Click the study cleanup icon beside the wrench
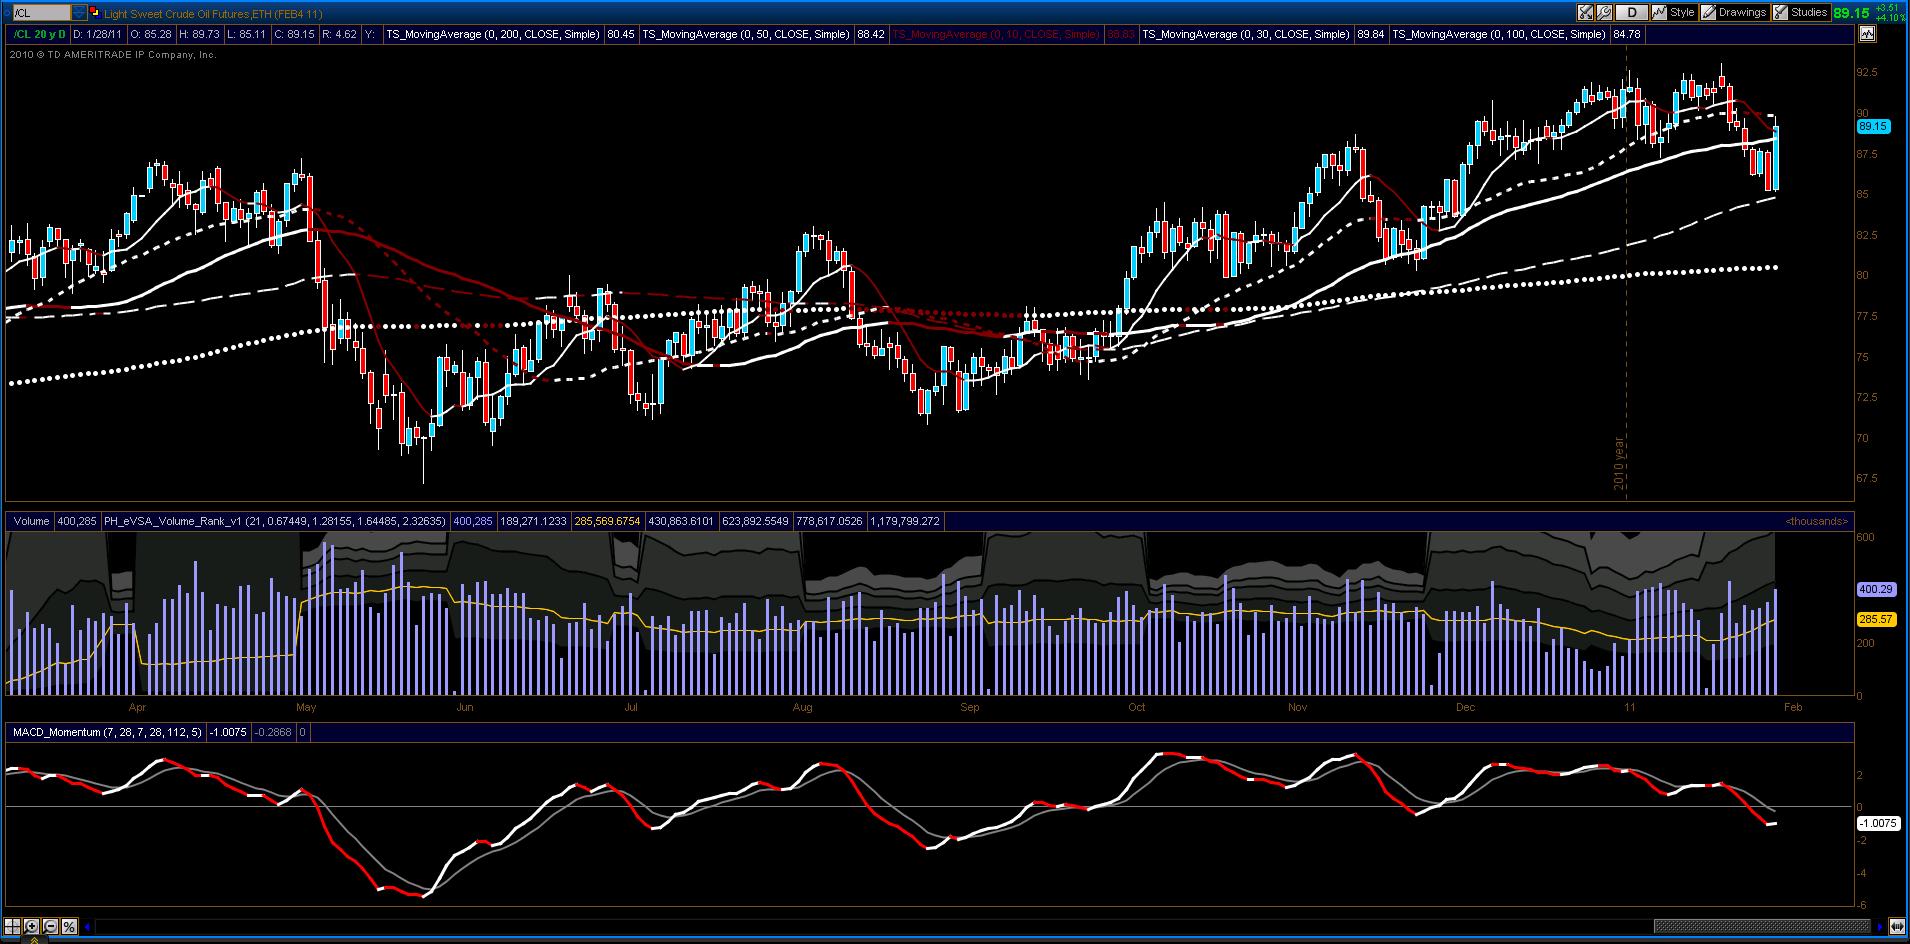The width and height of the screenshot is (1910, 944). coord(1586,13)
